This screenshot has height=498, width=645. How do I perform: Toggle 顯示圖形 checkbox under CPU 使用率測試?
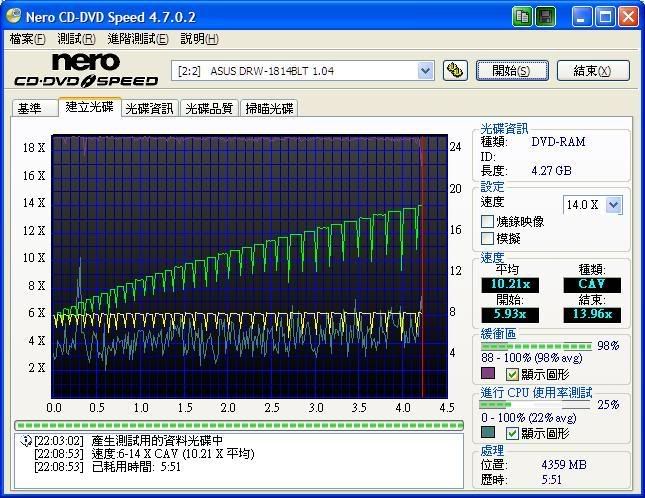coord(512,433)
